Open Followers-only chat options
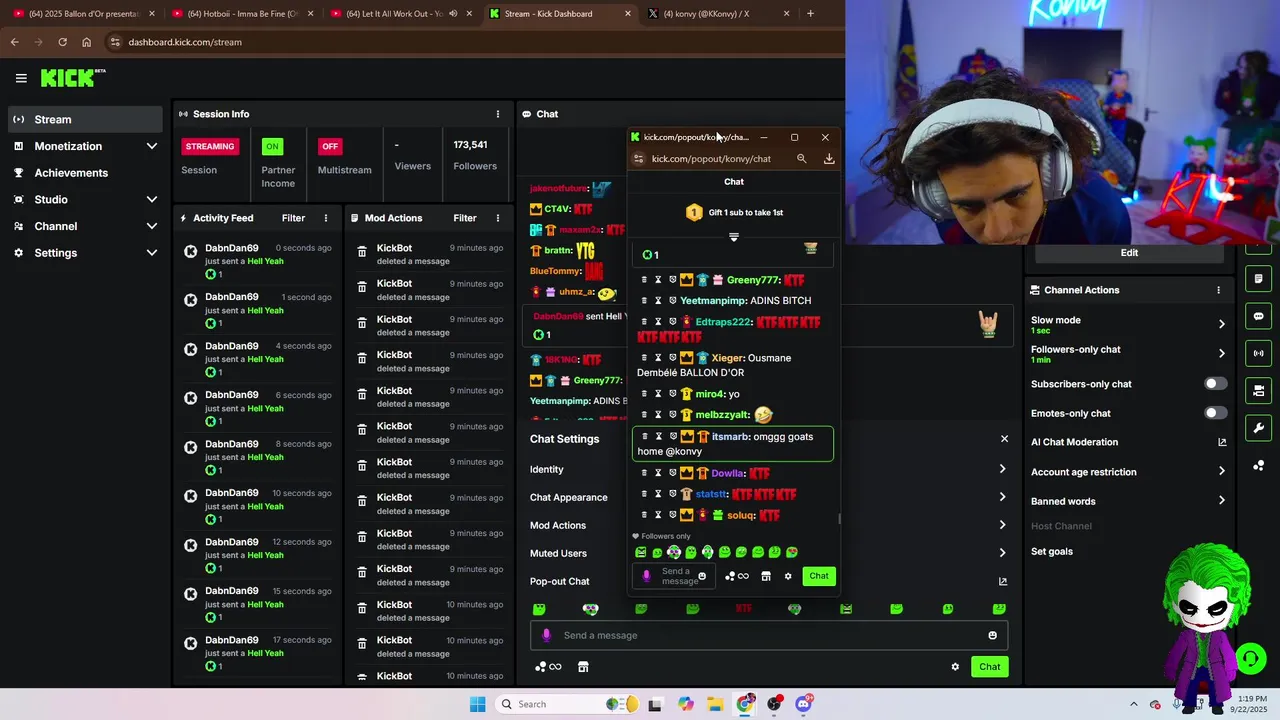This screenshot has height=720, width=1280. coord(1128,353)
